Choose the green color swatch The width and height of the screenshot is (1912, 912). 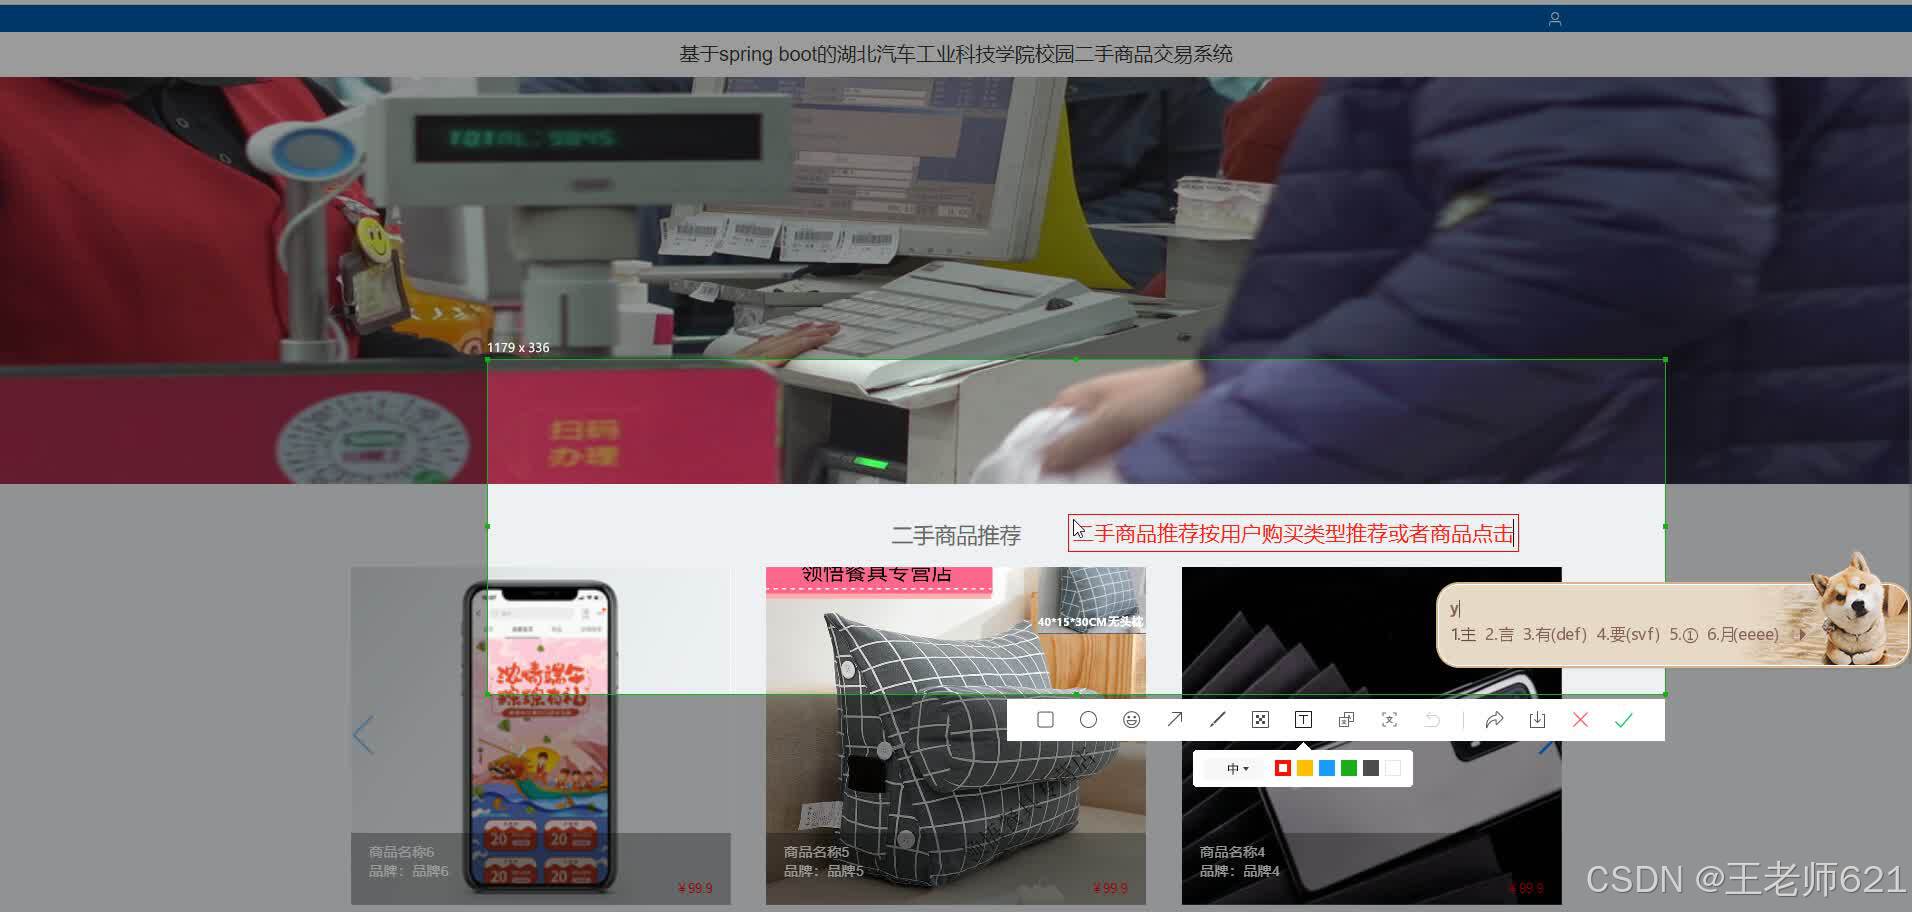click(x=1349, y=768)
